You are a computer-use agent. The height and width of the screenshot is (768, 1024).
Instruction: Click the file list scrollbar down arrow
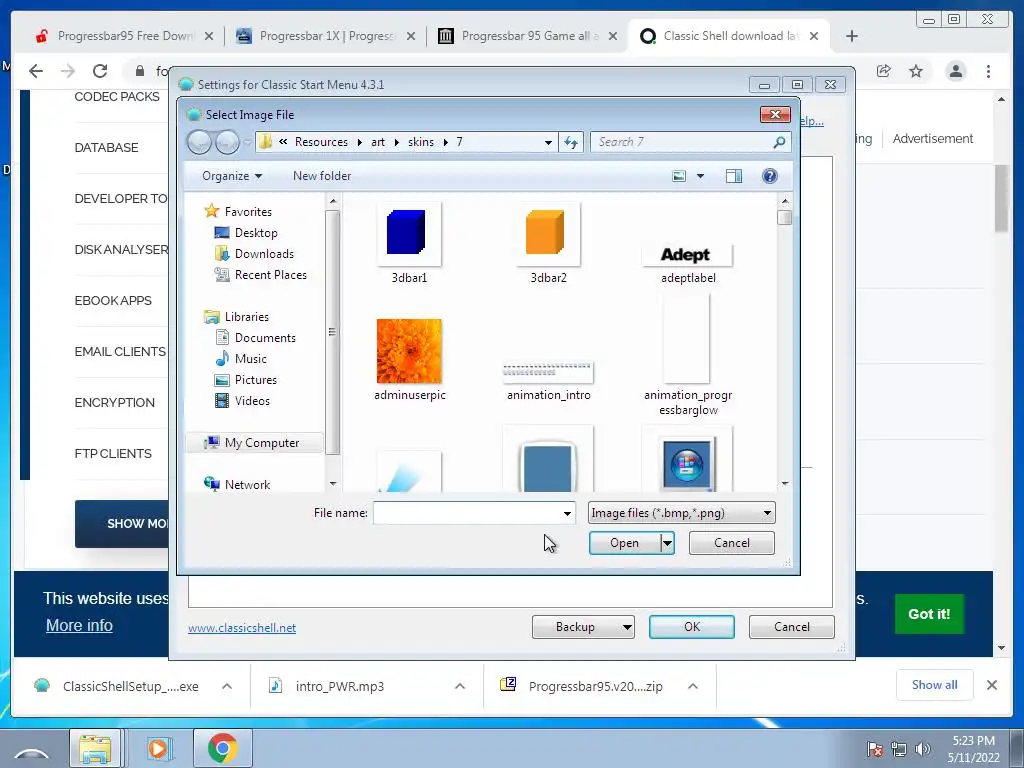coord(784,484)
